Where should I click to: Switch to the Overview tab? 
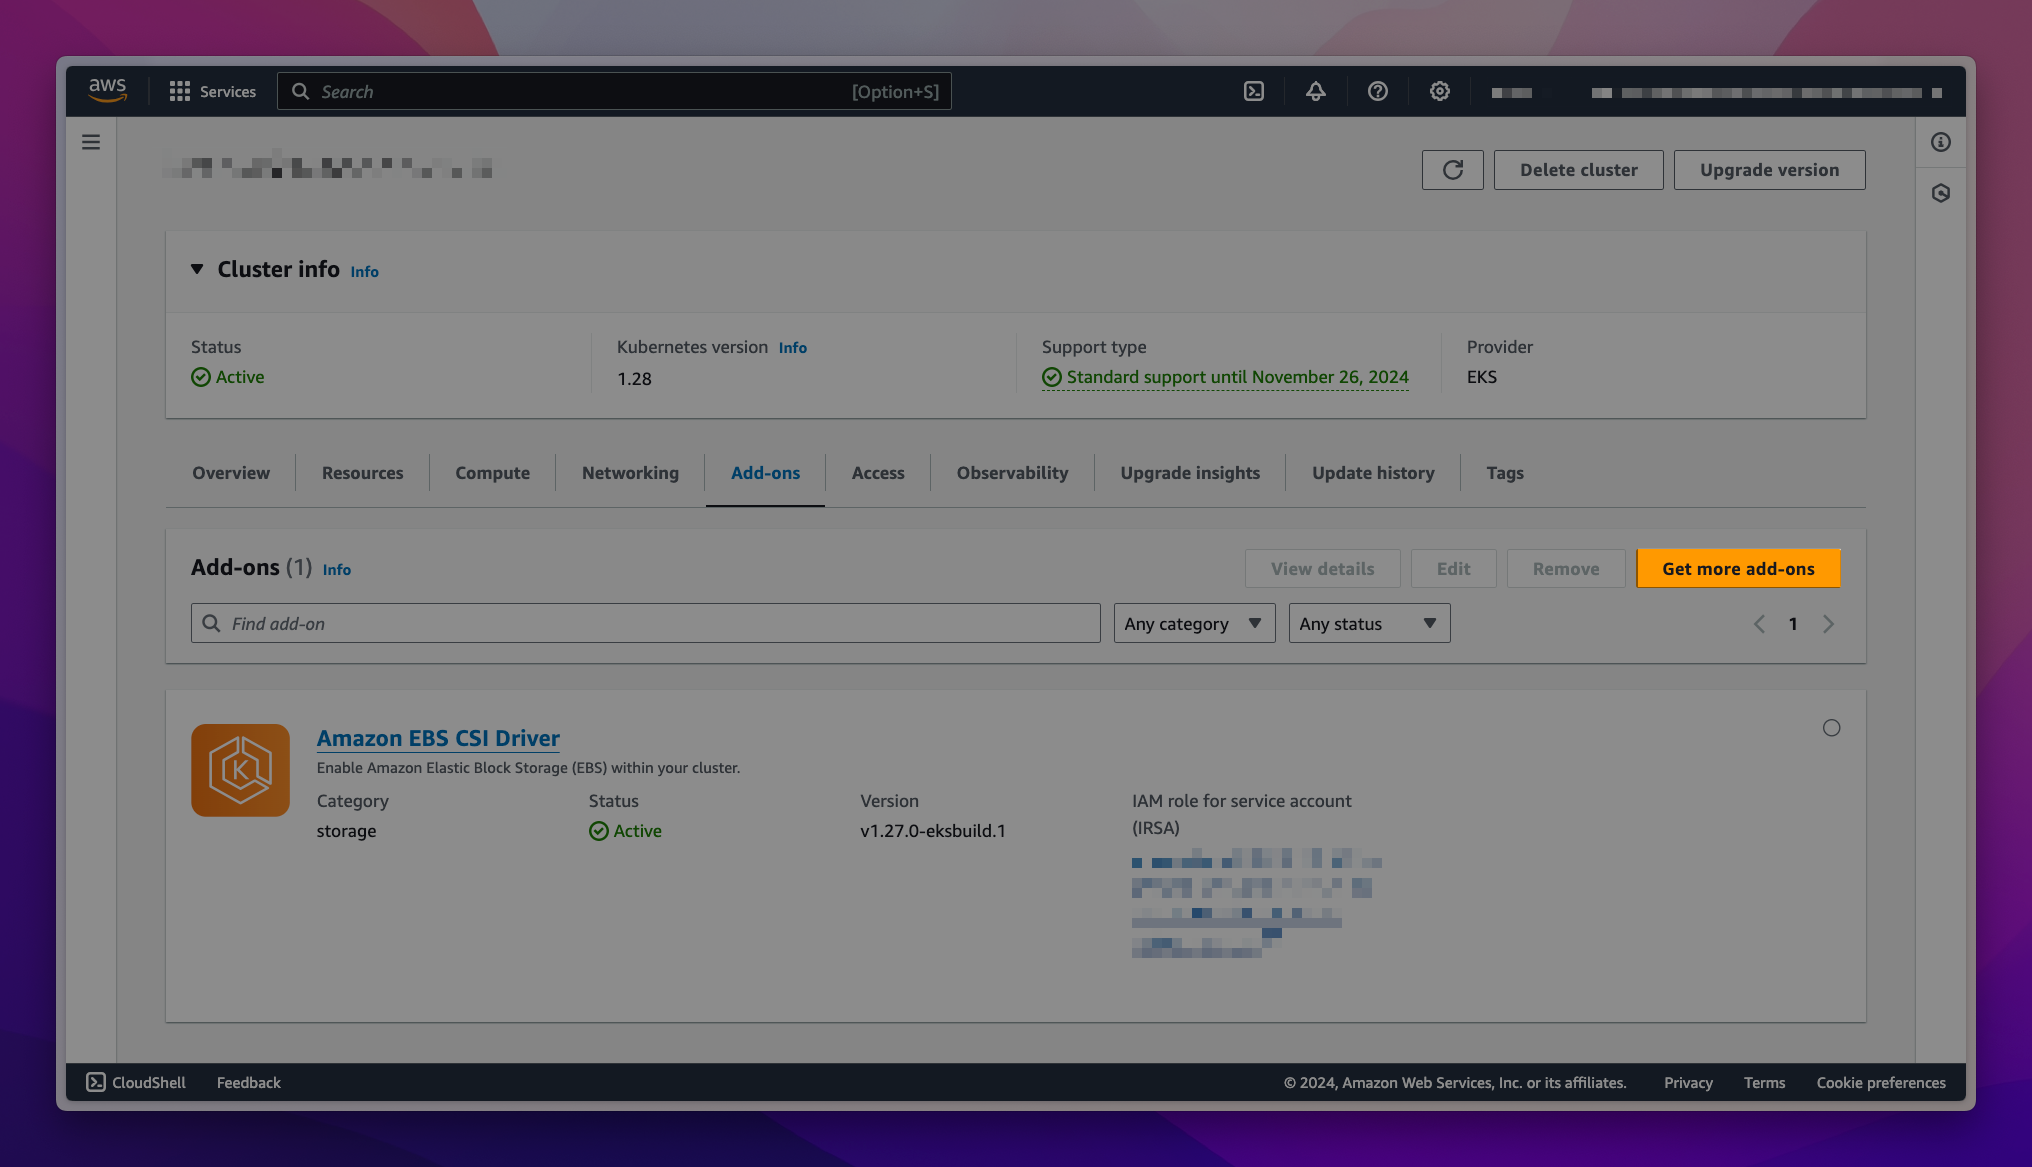click(x=230, y=472)
